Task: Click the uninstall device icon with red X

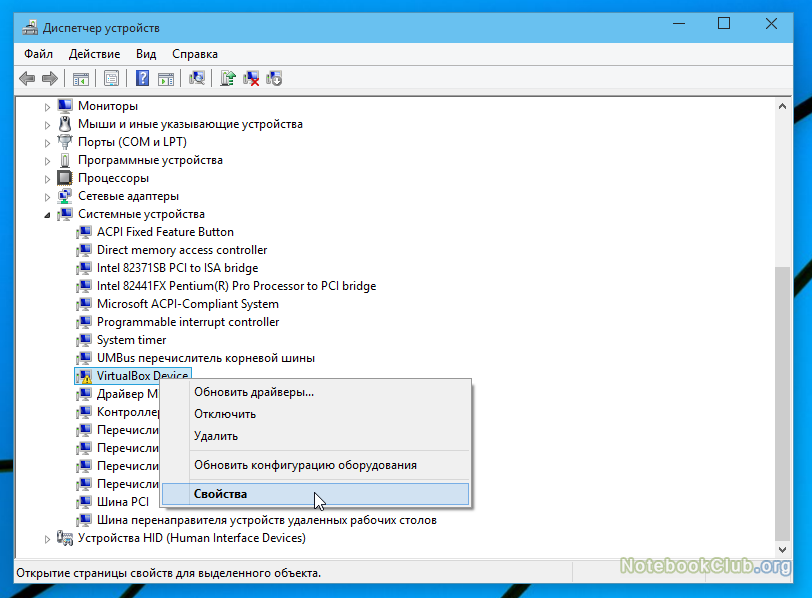Action: (x=251, y=78)
